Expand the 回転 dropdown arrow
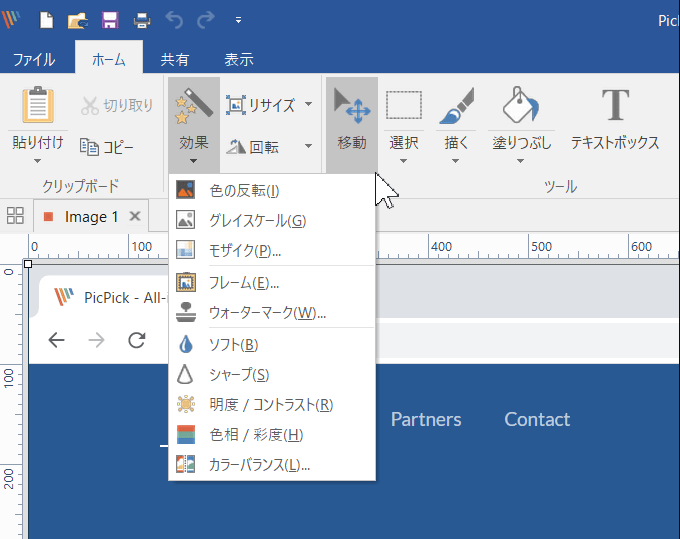Viewport: 680px width, 539px height. click(x=308, y=146)
